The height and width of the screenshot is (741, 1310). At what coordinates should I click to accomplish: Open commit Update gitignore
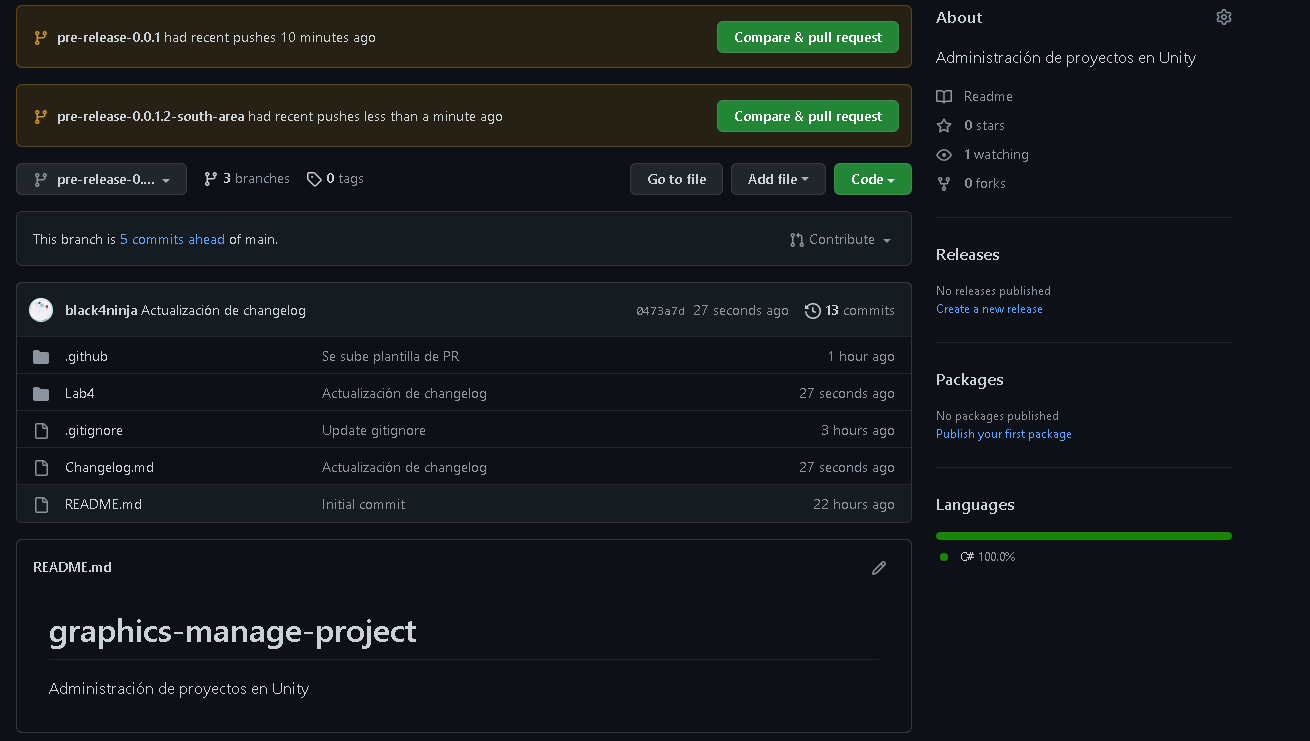pyautogui.click(x=374, y=431)
